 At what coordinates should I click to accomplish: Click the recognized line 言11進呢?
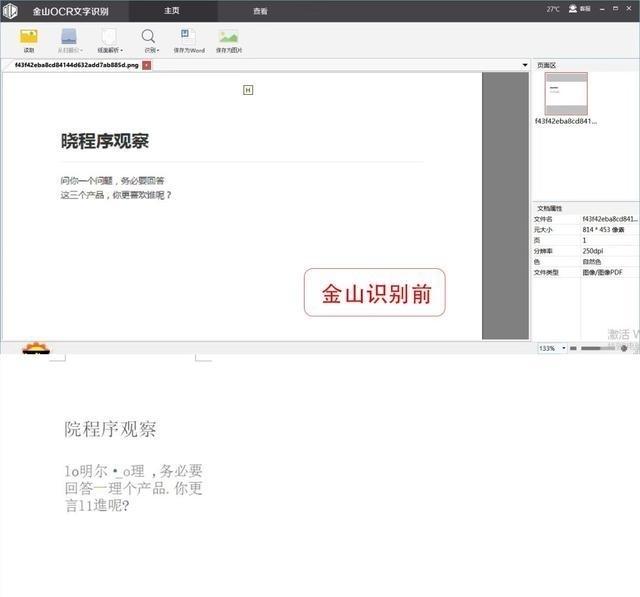97,506
